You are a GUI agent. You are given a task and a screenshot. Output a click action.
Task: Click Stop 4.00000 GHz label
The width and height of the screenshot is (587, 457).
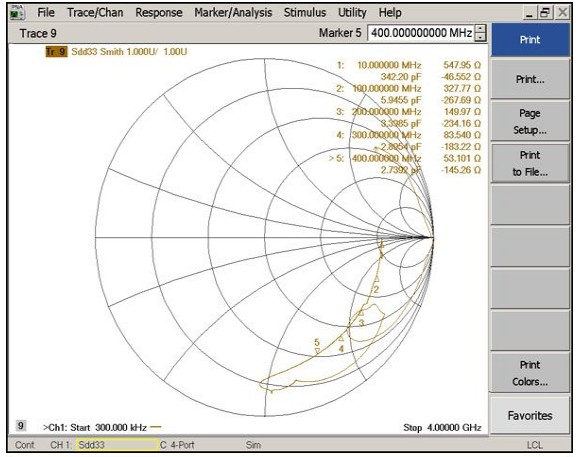442,427
